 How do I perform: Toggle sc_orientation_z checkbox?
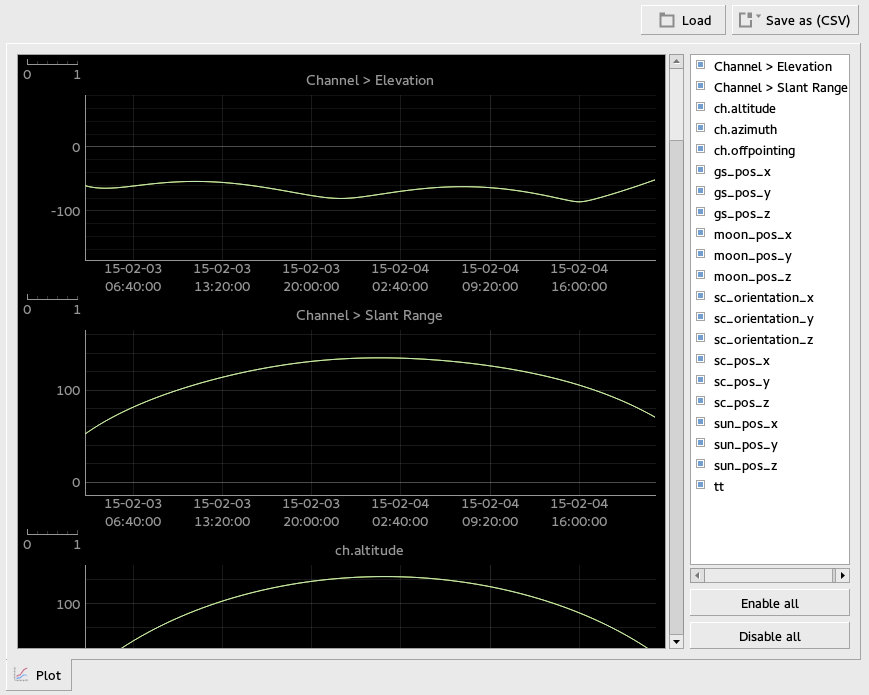701,339
